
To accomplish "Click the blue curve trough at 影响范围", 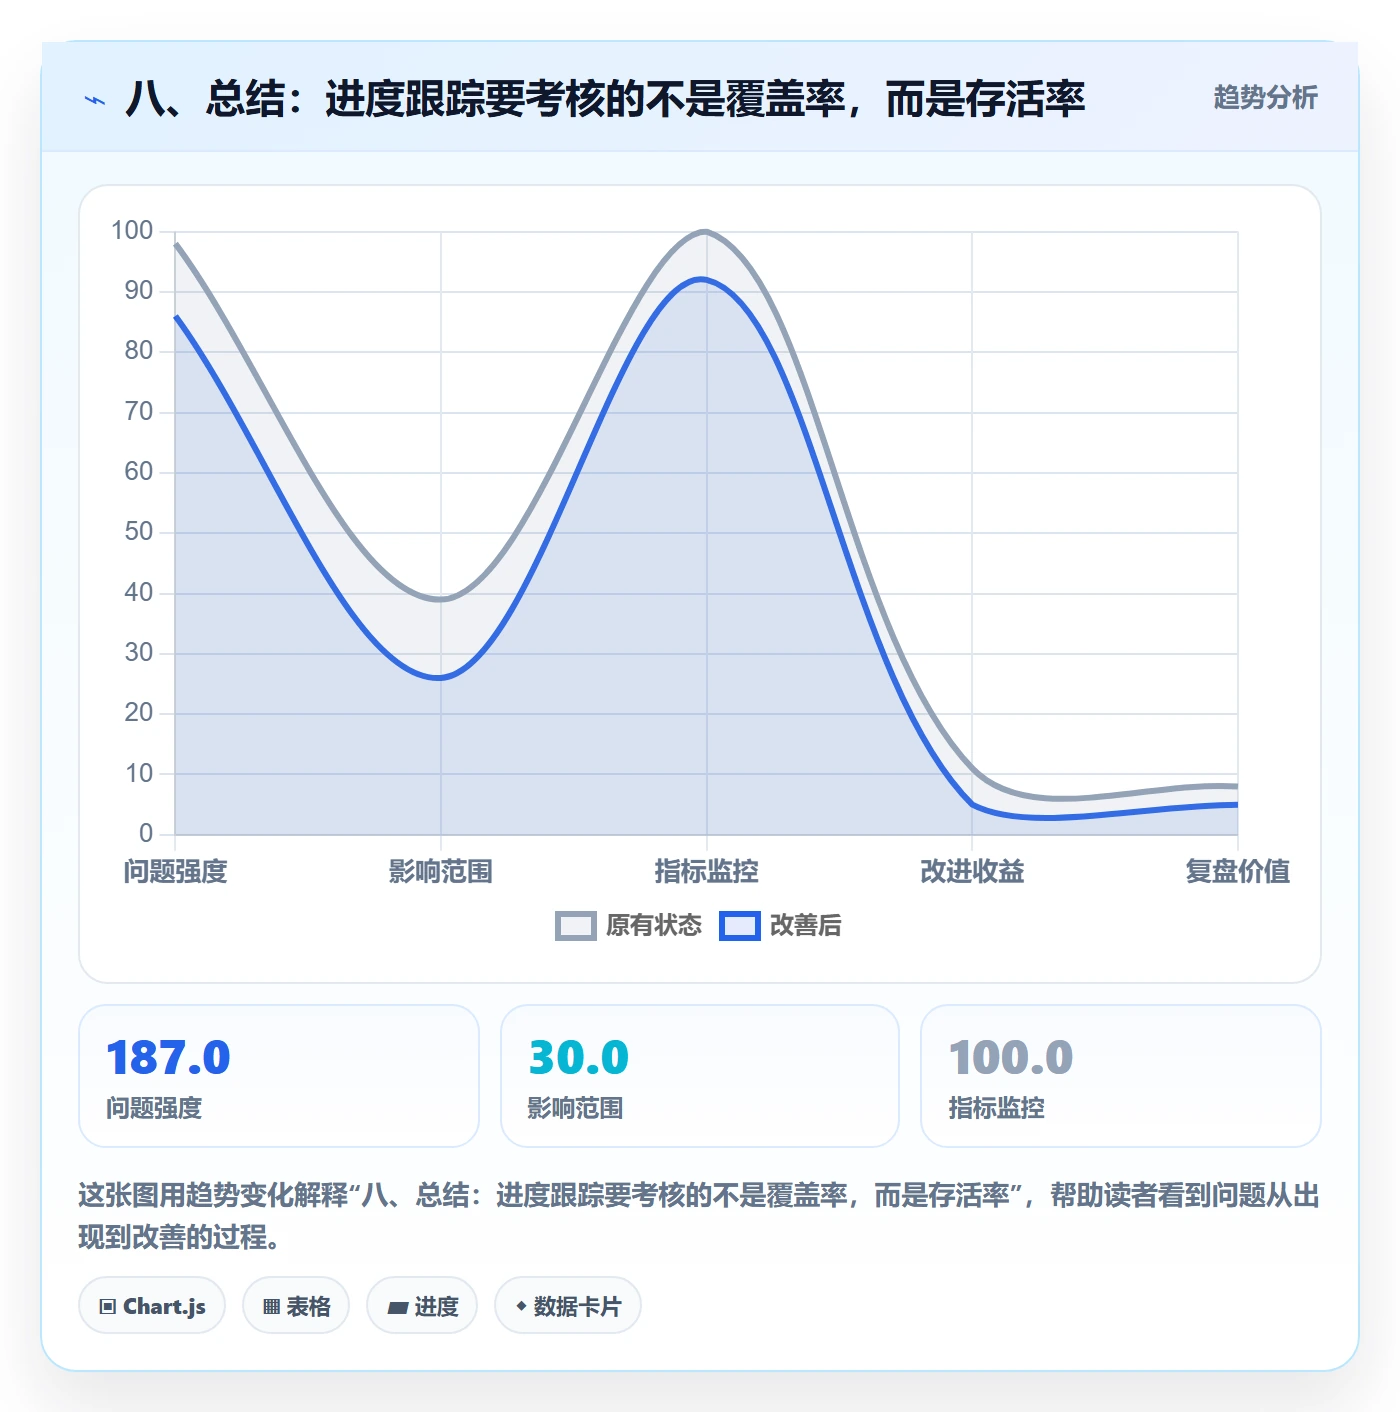I will point(441,677).
